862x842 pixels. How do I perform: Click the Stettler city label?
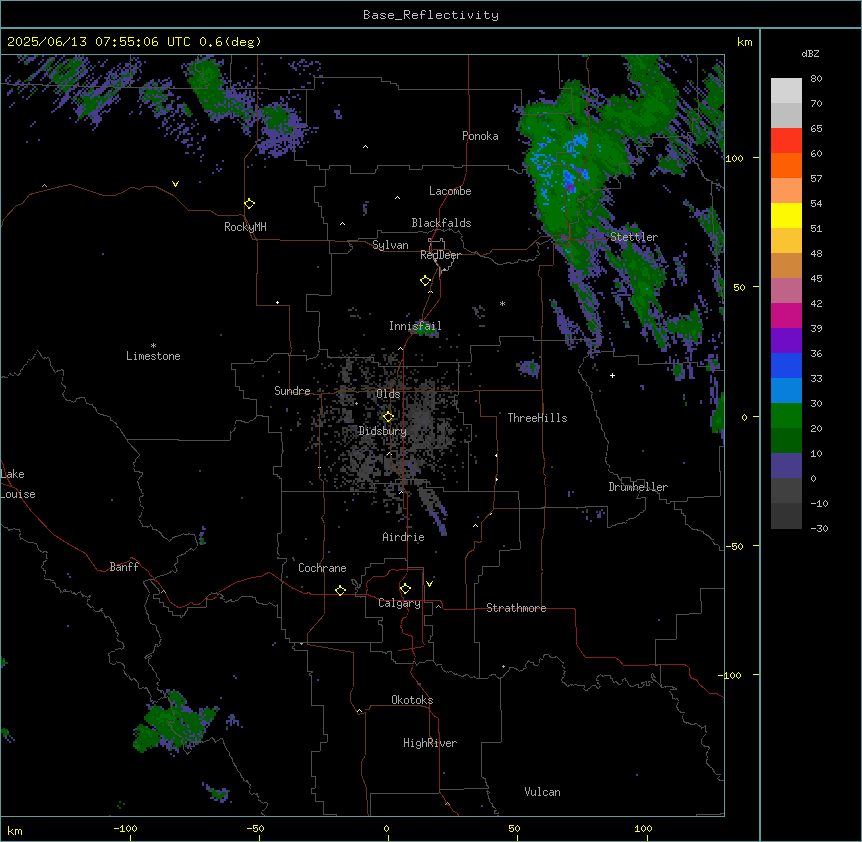tap(634, 237)
